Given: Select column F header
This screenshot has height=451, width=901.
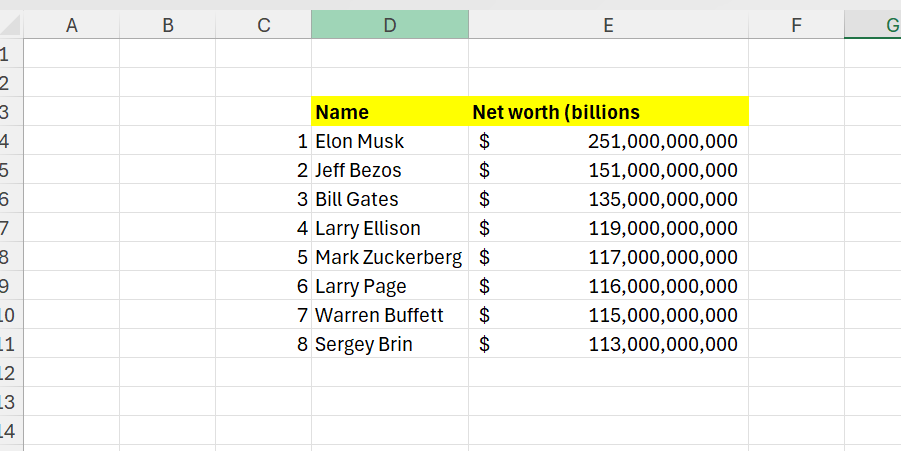Looking at the screenshot, I should tap(796, 25).
